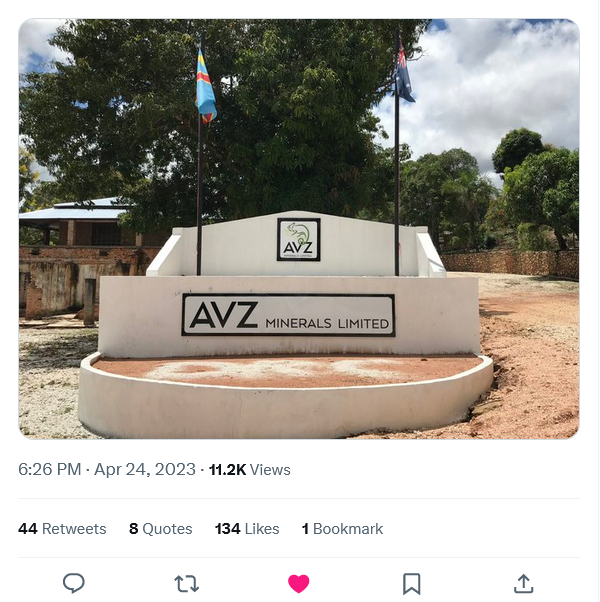
Task: Toggle the bookmark icon for this tweet
Action: pos(411,584)
